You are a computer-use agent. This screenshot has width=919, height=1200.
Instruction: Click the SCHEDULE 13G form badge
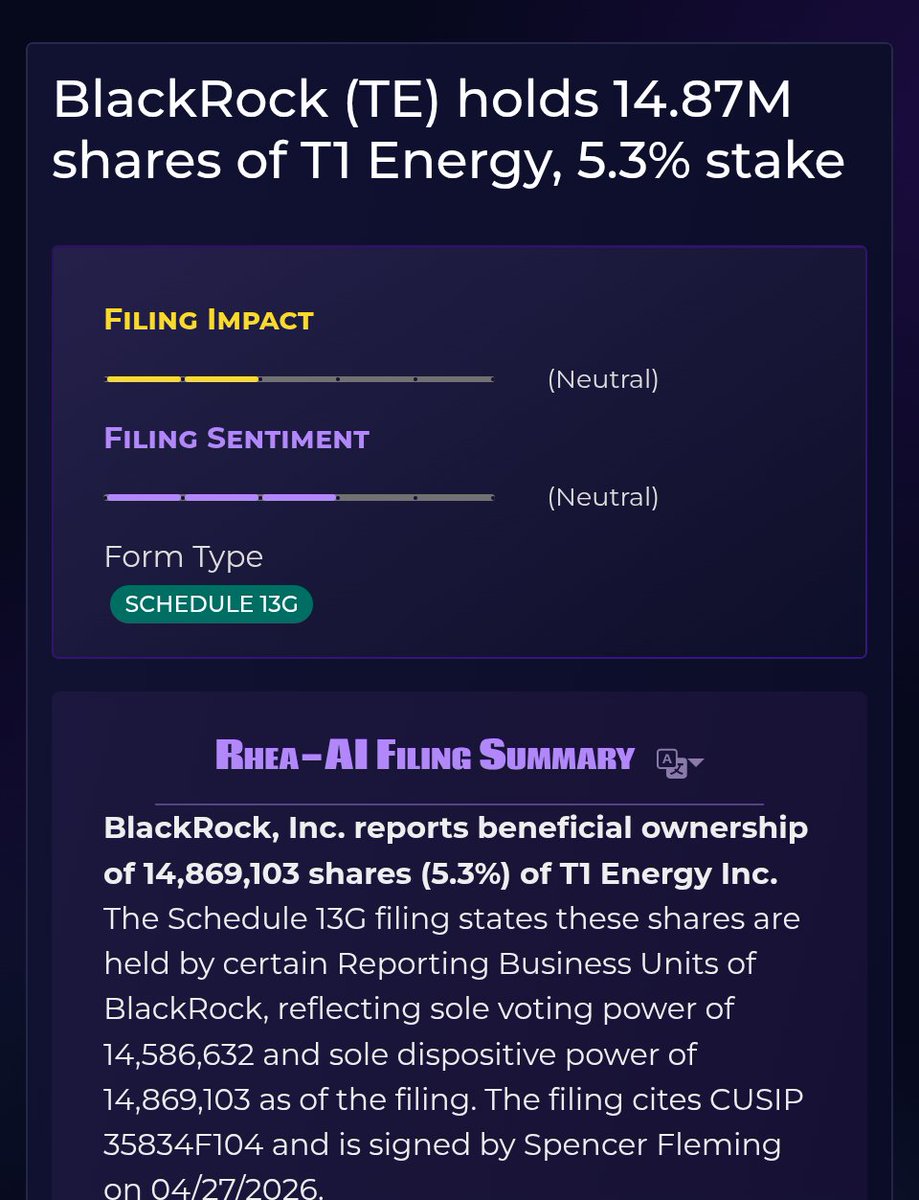tap(211, 604)
